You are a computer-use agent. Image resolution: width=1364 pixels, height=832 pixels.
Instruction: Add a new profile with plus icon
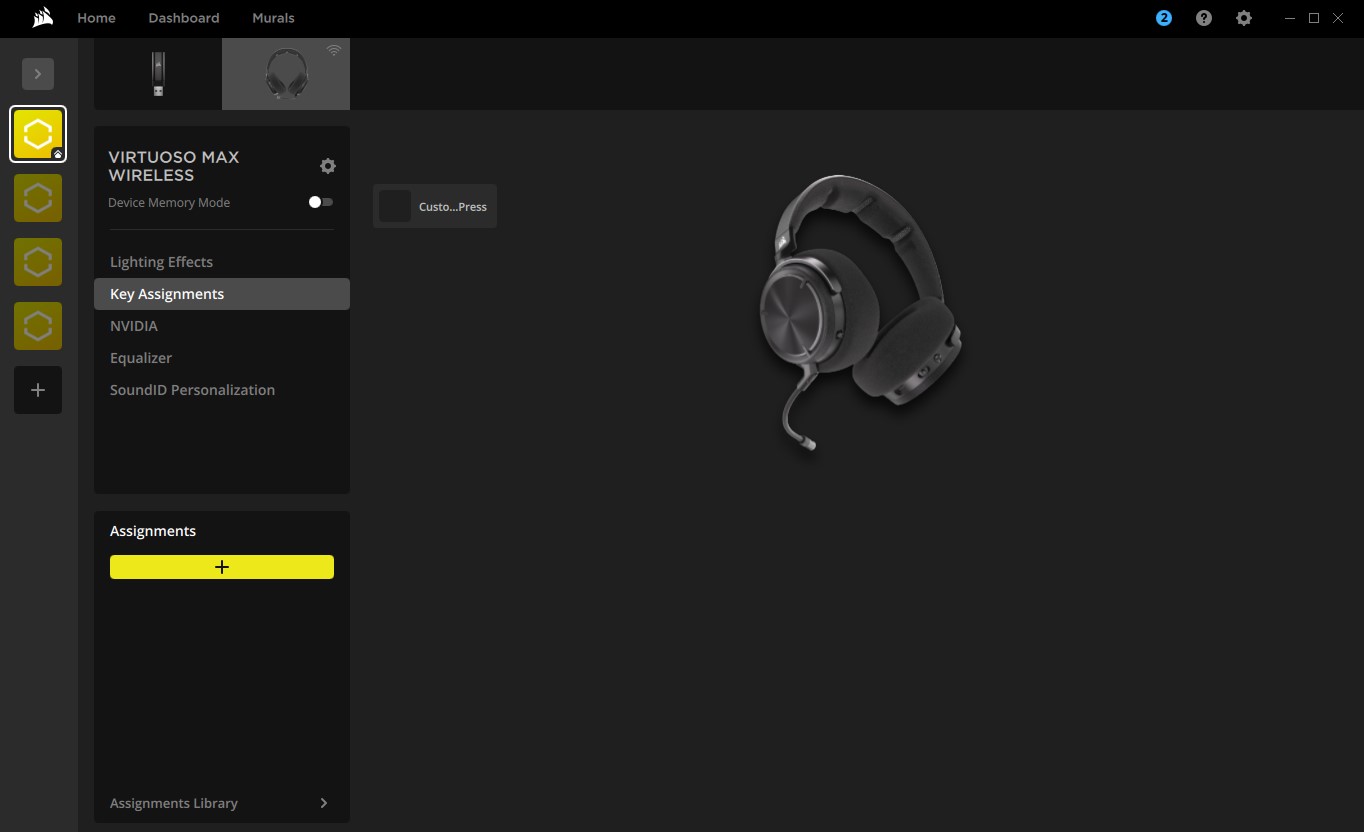[38, 390]
